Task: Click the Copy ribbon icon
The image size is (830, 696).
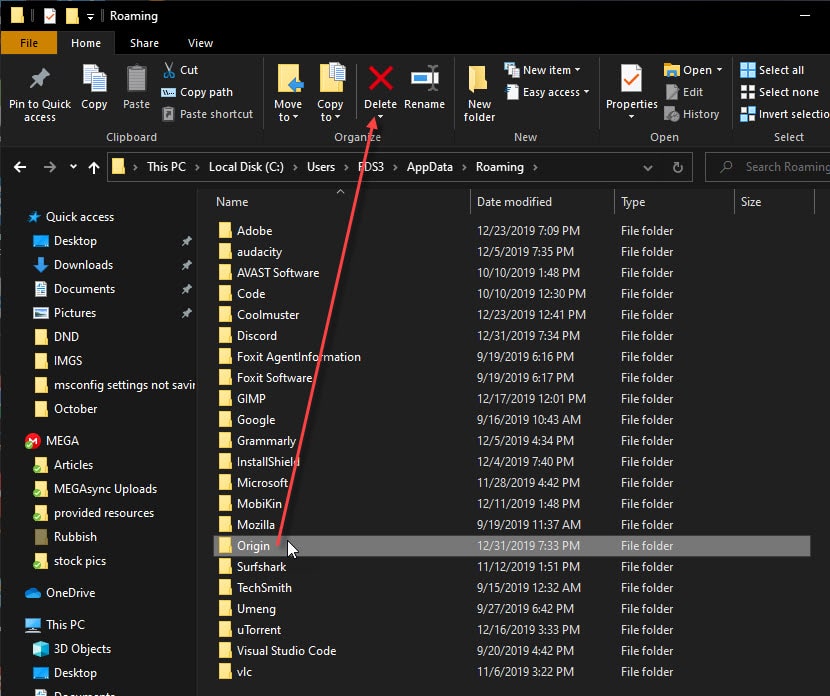Action: point(94,79)
